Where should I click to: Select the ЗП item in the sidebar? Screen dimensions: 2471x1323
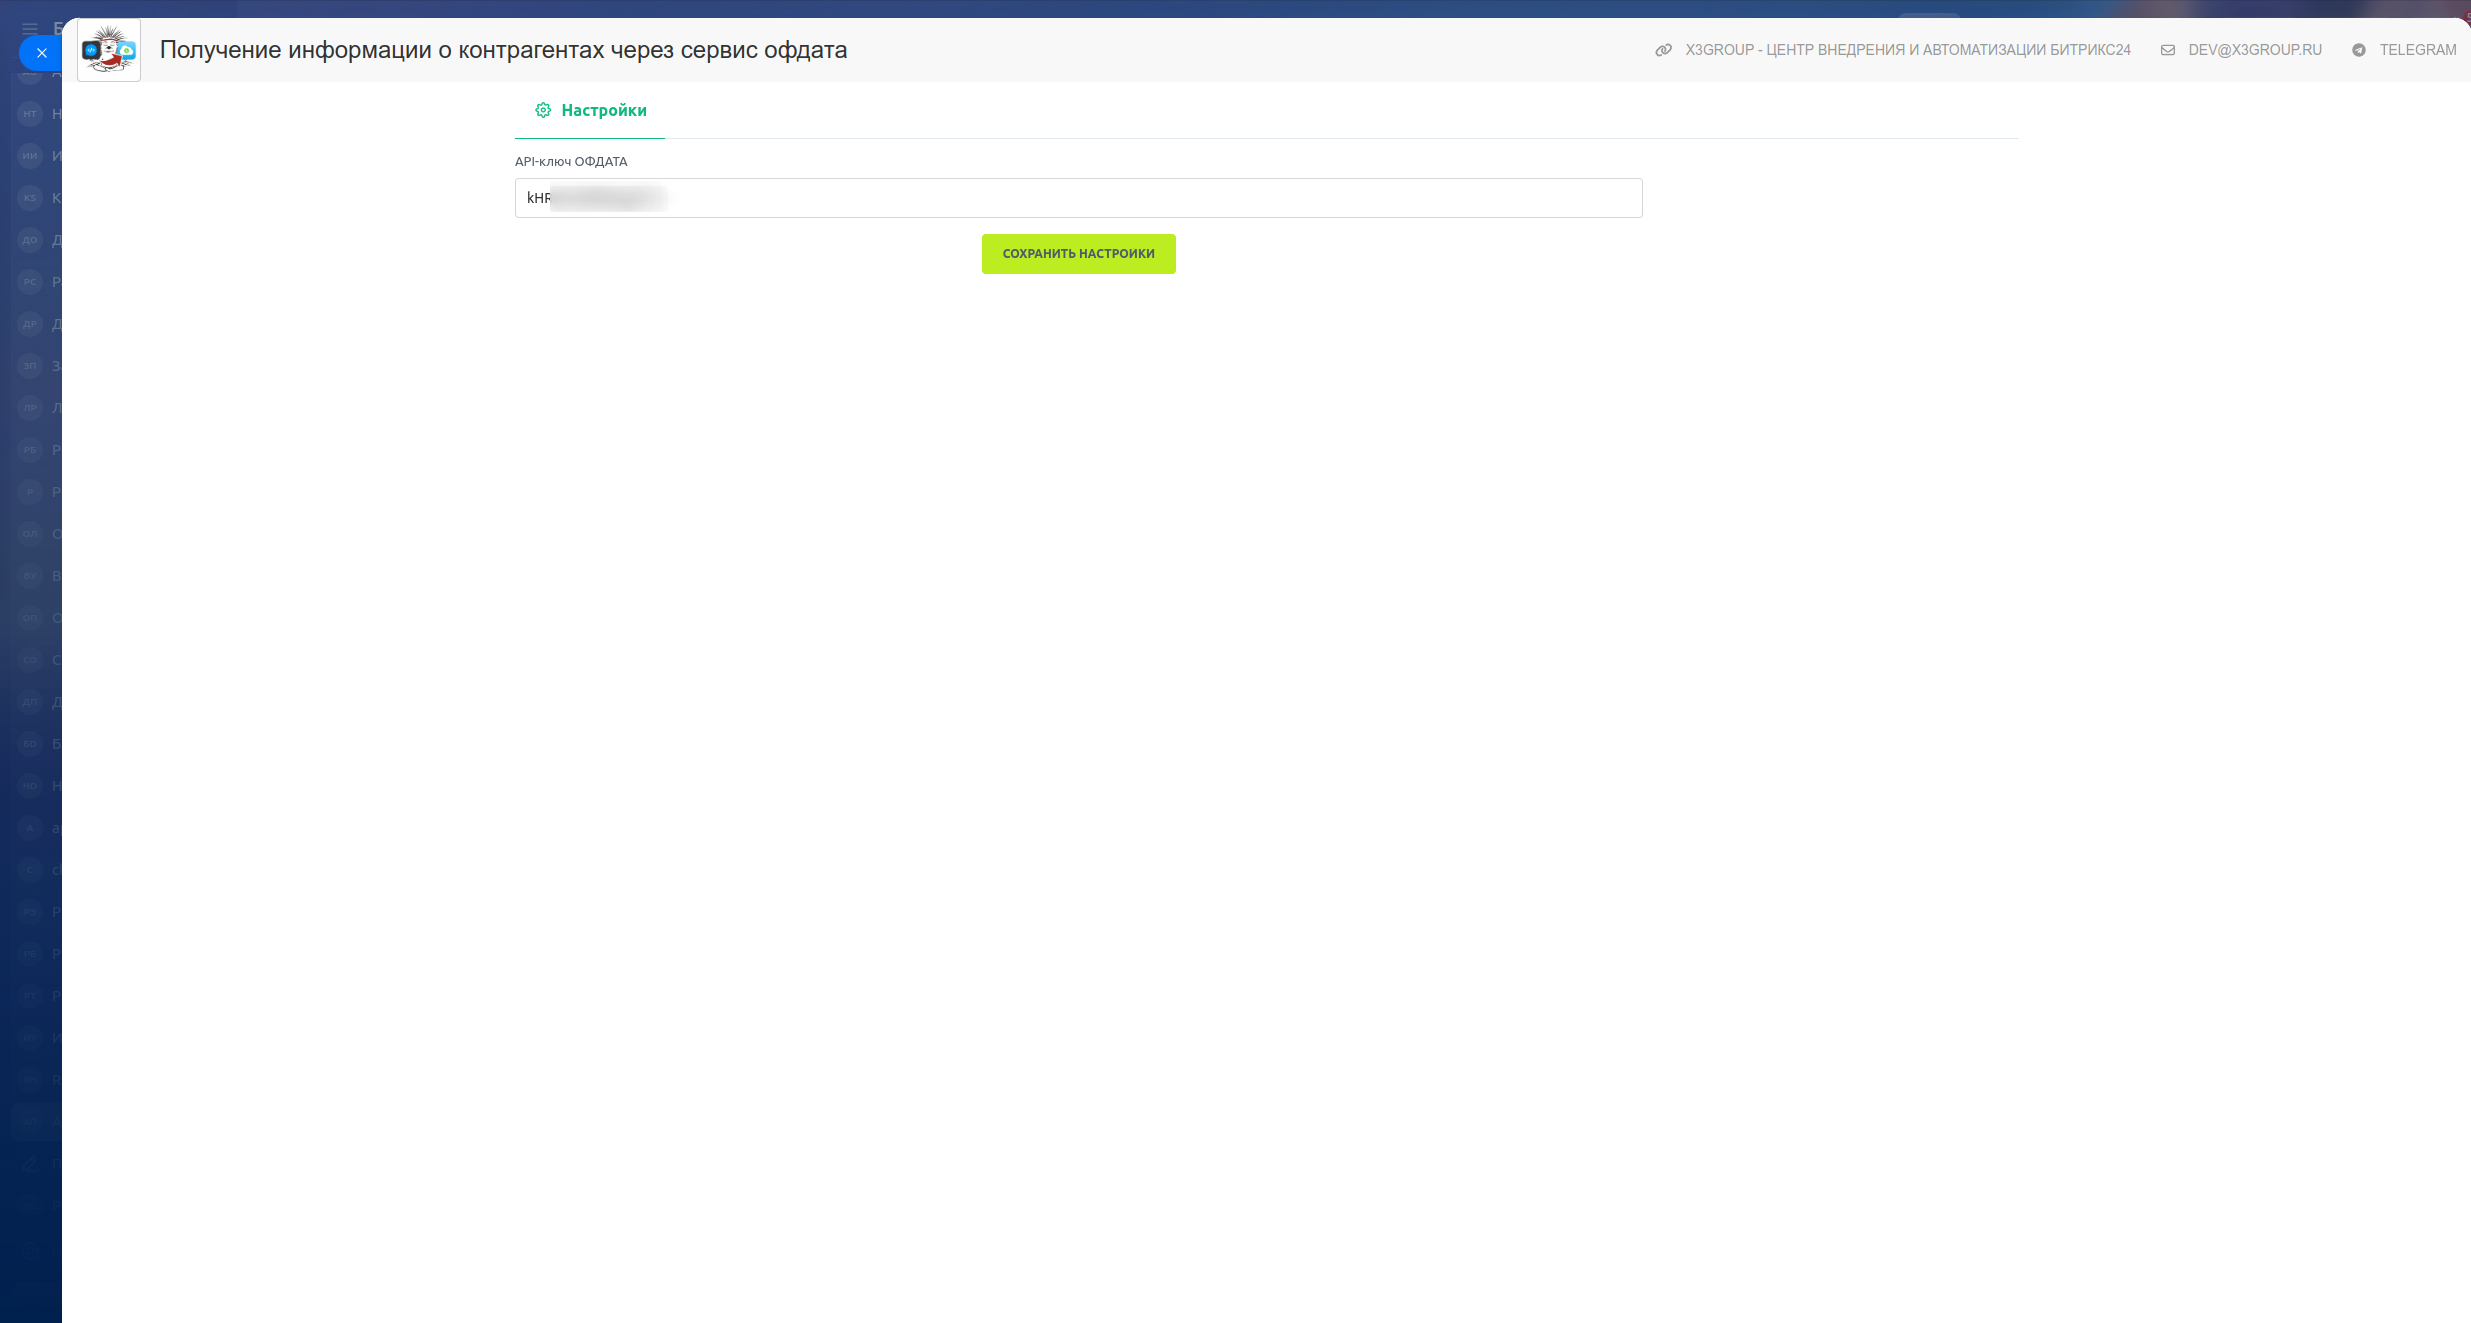pyautogui.click(x=30, y=366)
